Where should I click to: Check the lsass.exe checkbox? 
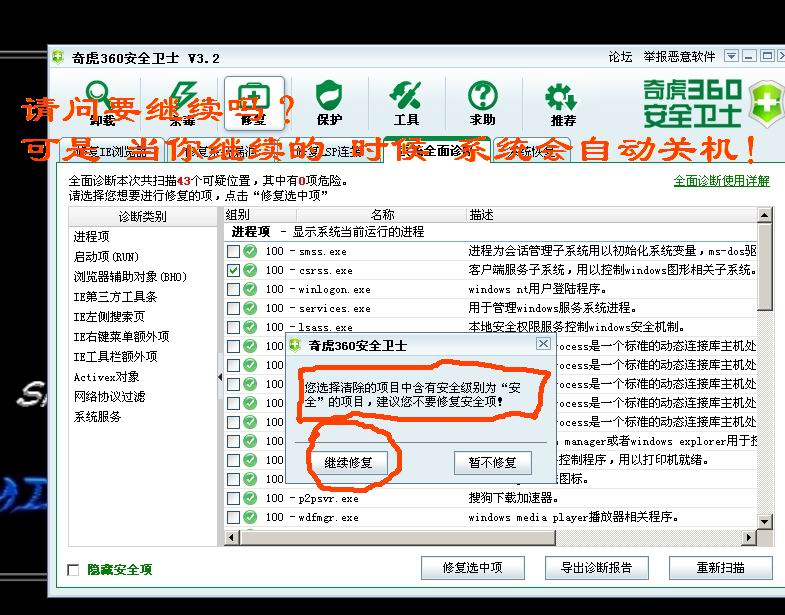233,327
